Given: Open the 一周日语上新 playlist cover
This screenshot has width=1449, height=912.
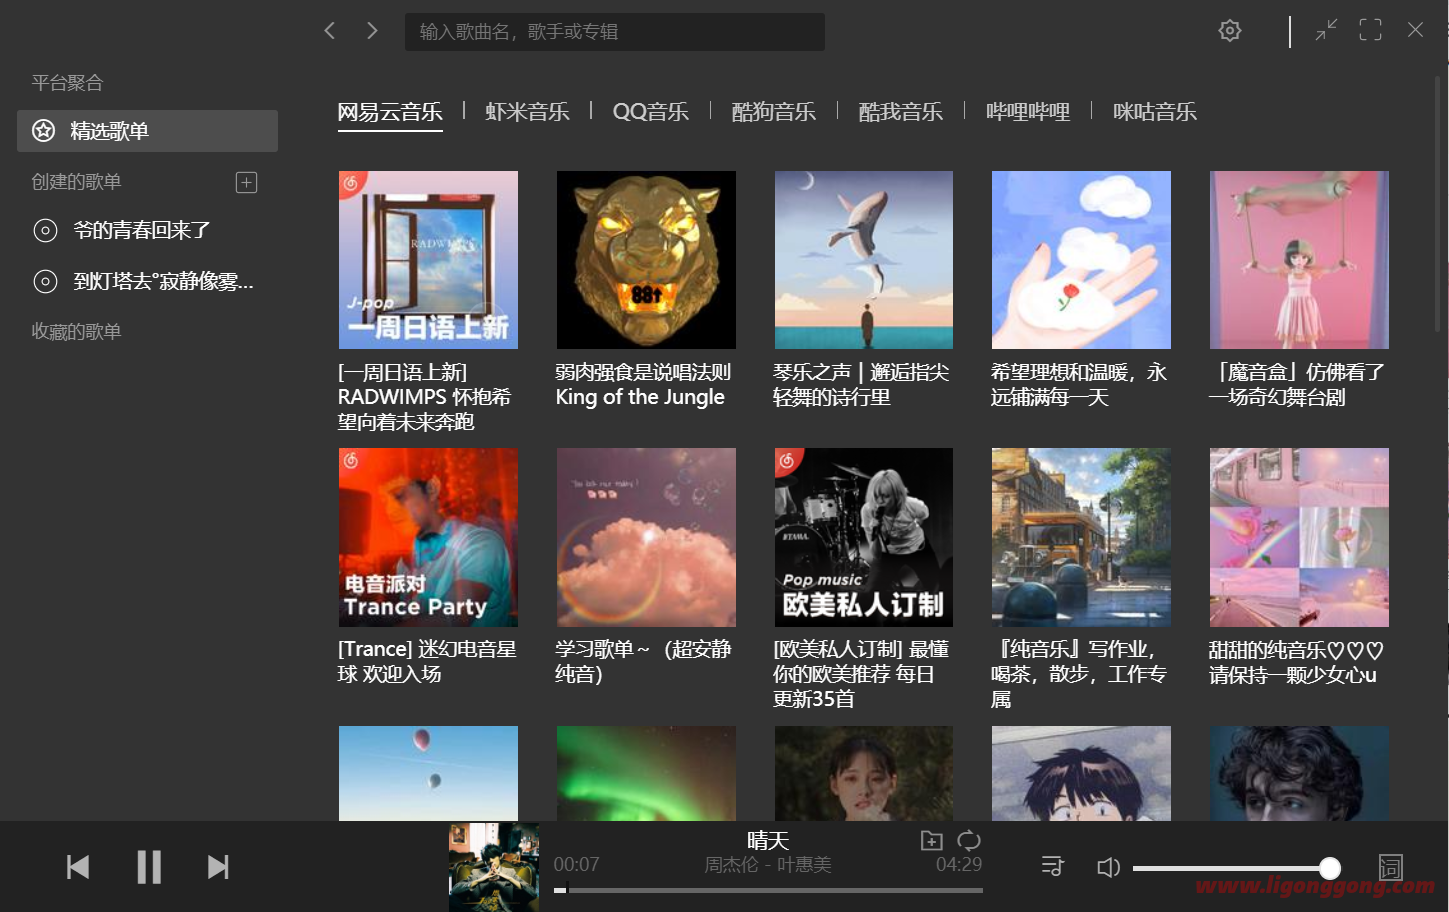Looking at the screenshot, I should [428, 260].
